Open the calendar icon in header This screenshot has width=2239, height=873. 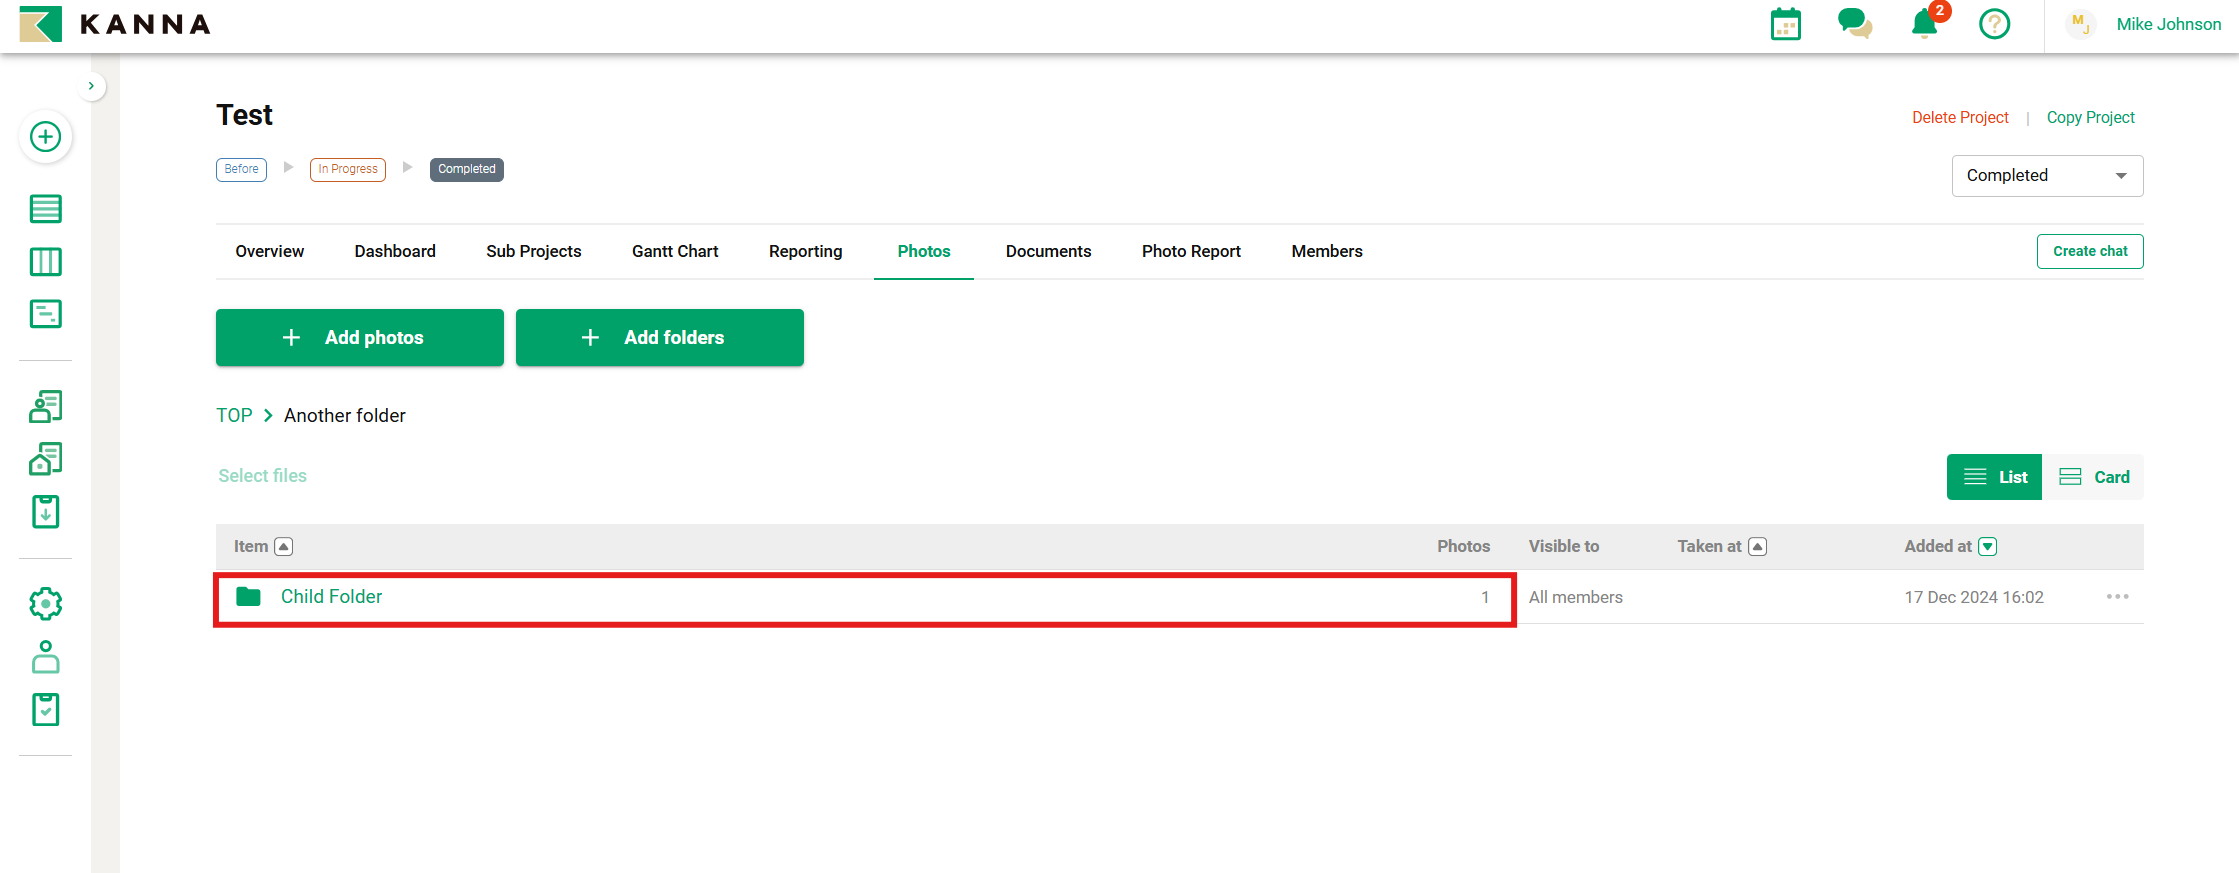[x=1785, y=24]
